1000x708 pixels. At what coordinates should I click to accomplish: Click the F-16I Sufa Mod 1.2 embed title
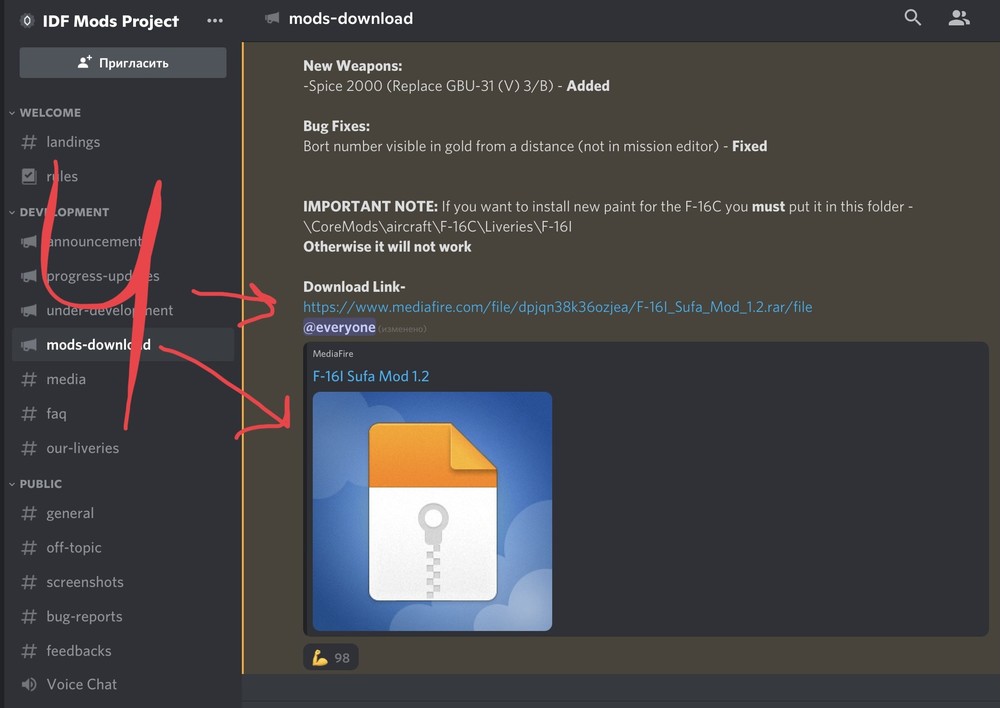point(371,376)
